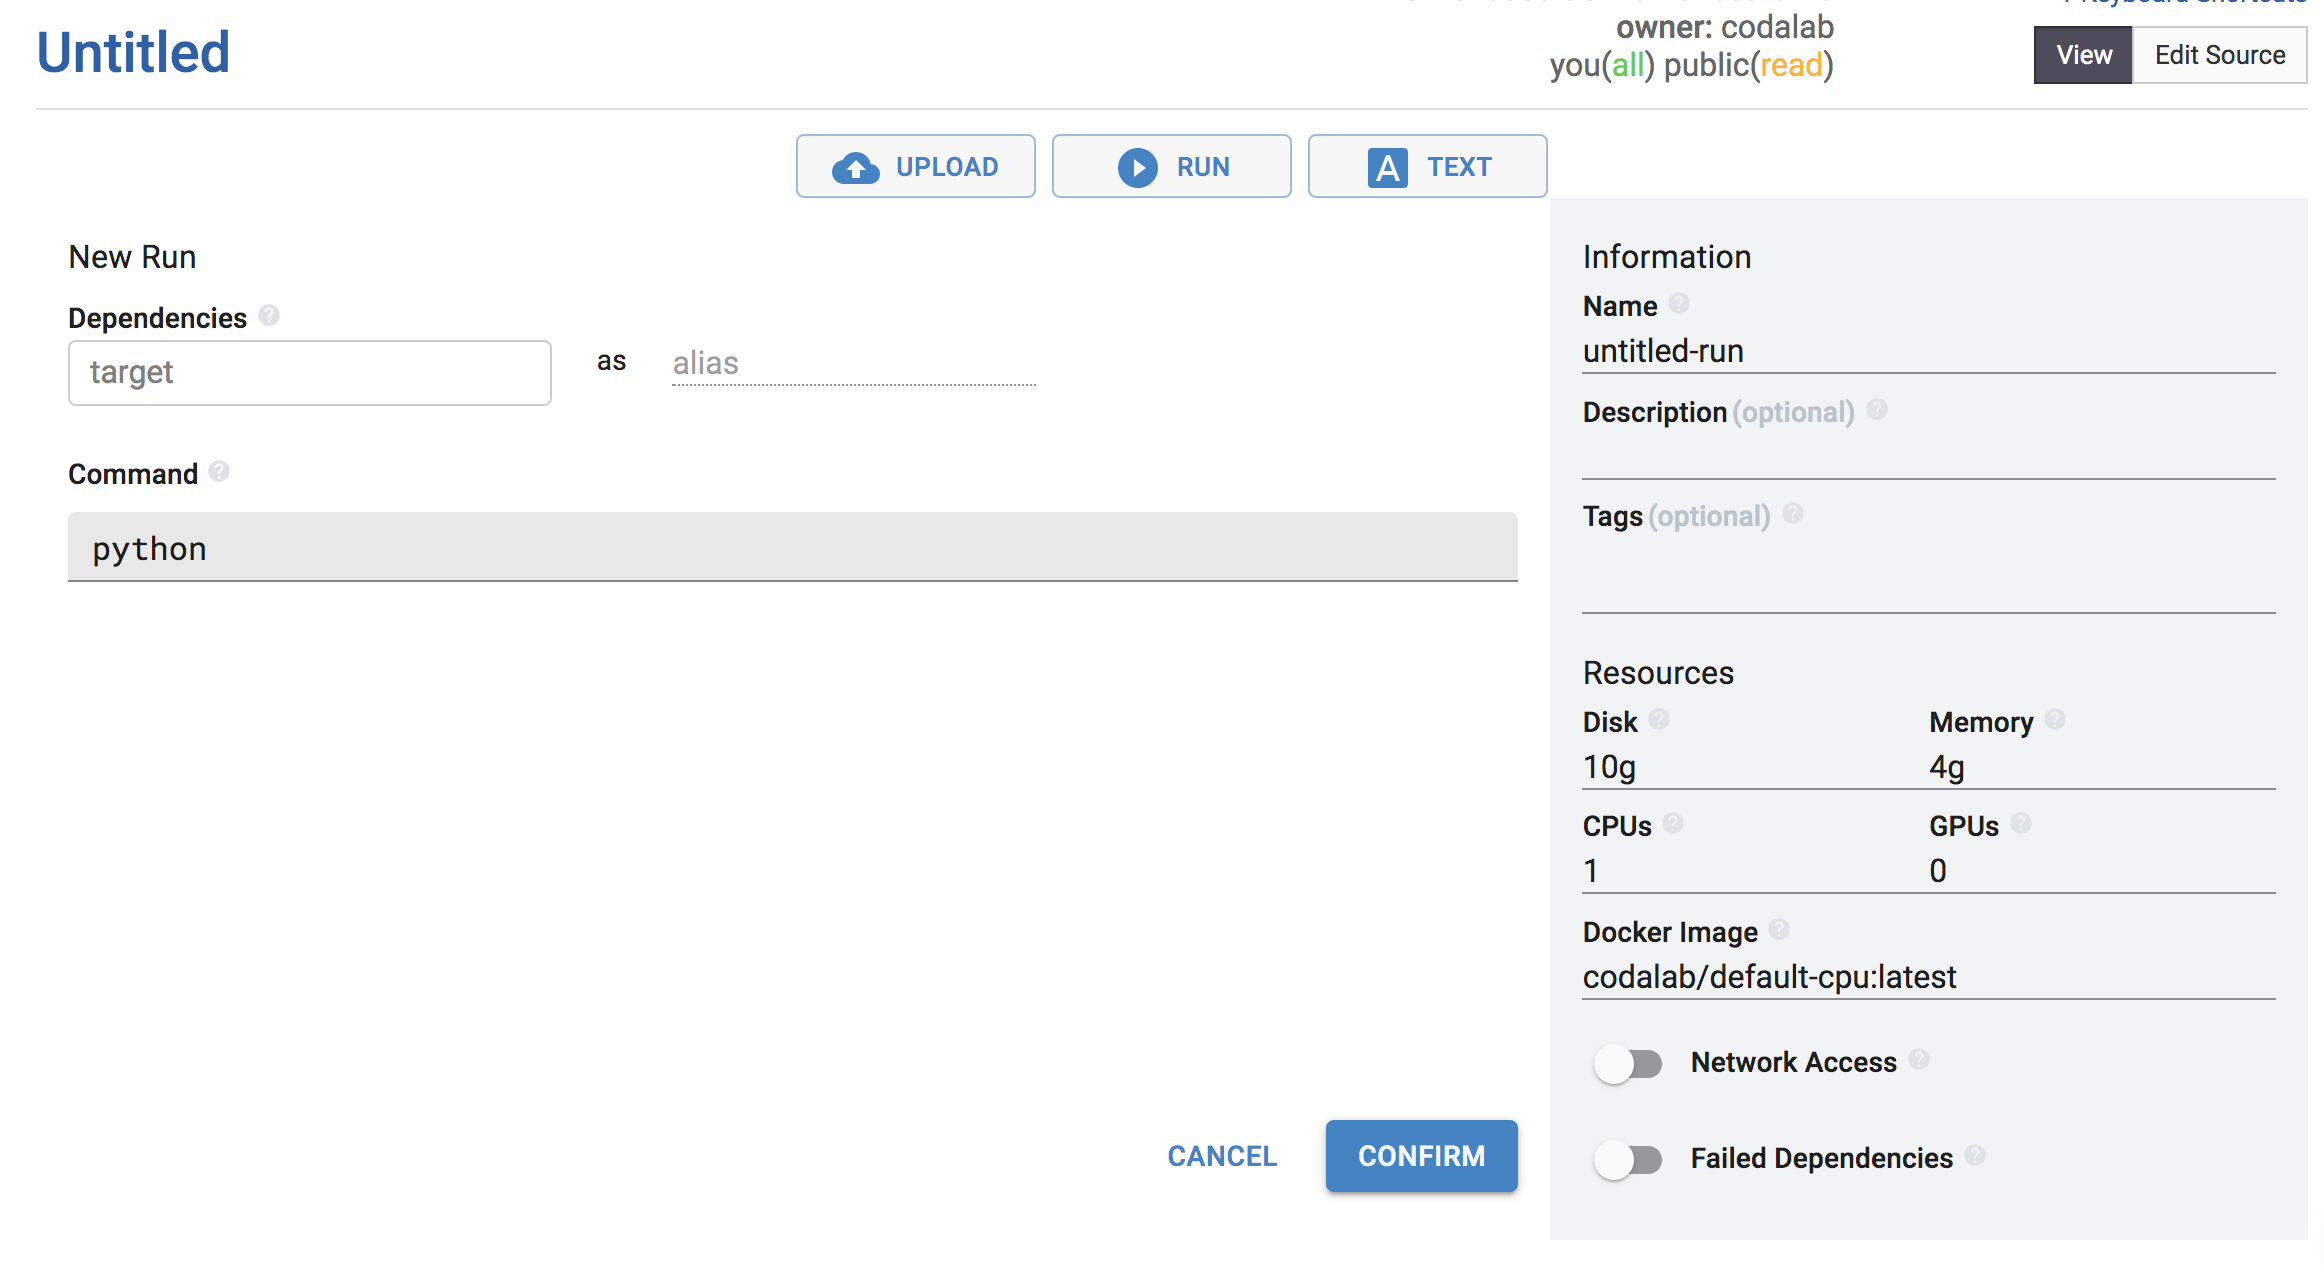The image size is (2324, 1278).
Task: Open the GPUs help icon
Action: click(2022, 823)
